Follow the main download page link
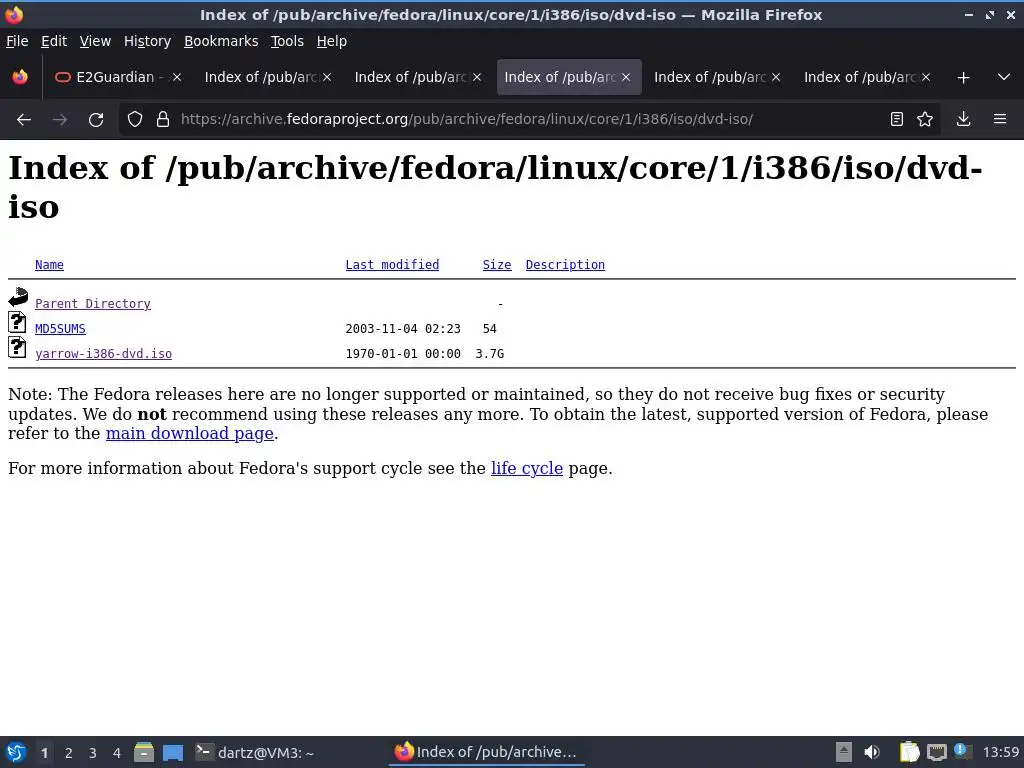Viewport: 1024px width, 768px height. [189, 434]
